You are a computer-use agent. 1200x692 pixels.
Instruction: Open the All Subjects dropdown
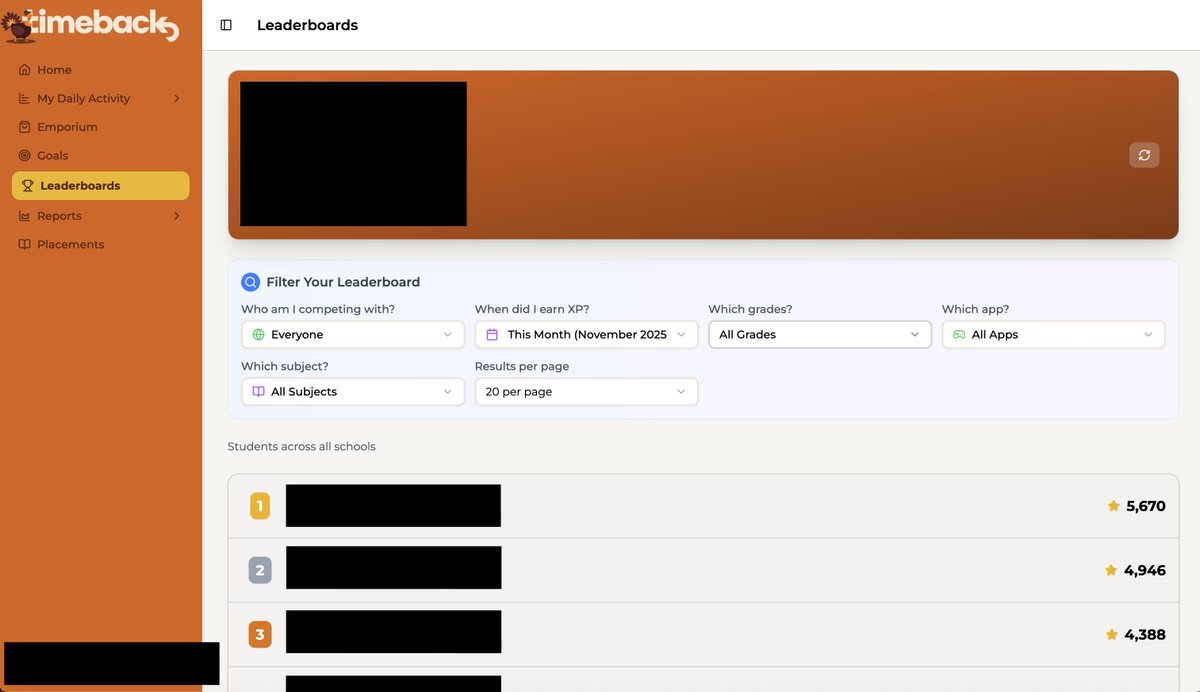[x=353, y=392]
